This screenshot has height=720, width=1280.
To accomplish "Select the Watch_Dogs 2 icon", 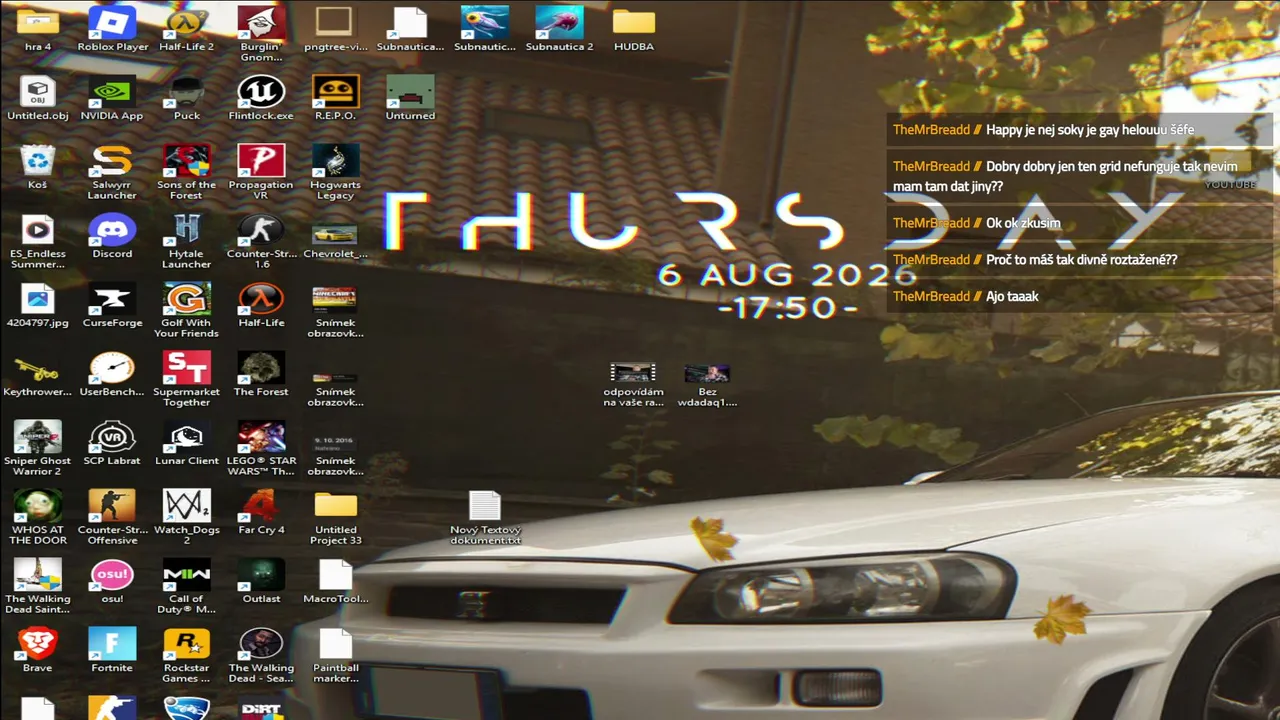I will coord(186,517).
